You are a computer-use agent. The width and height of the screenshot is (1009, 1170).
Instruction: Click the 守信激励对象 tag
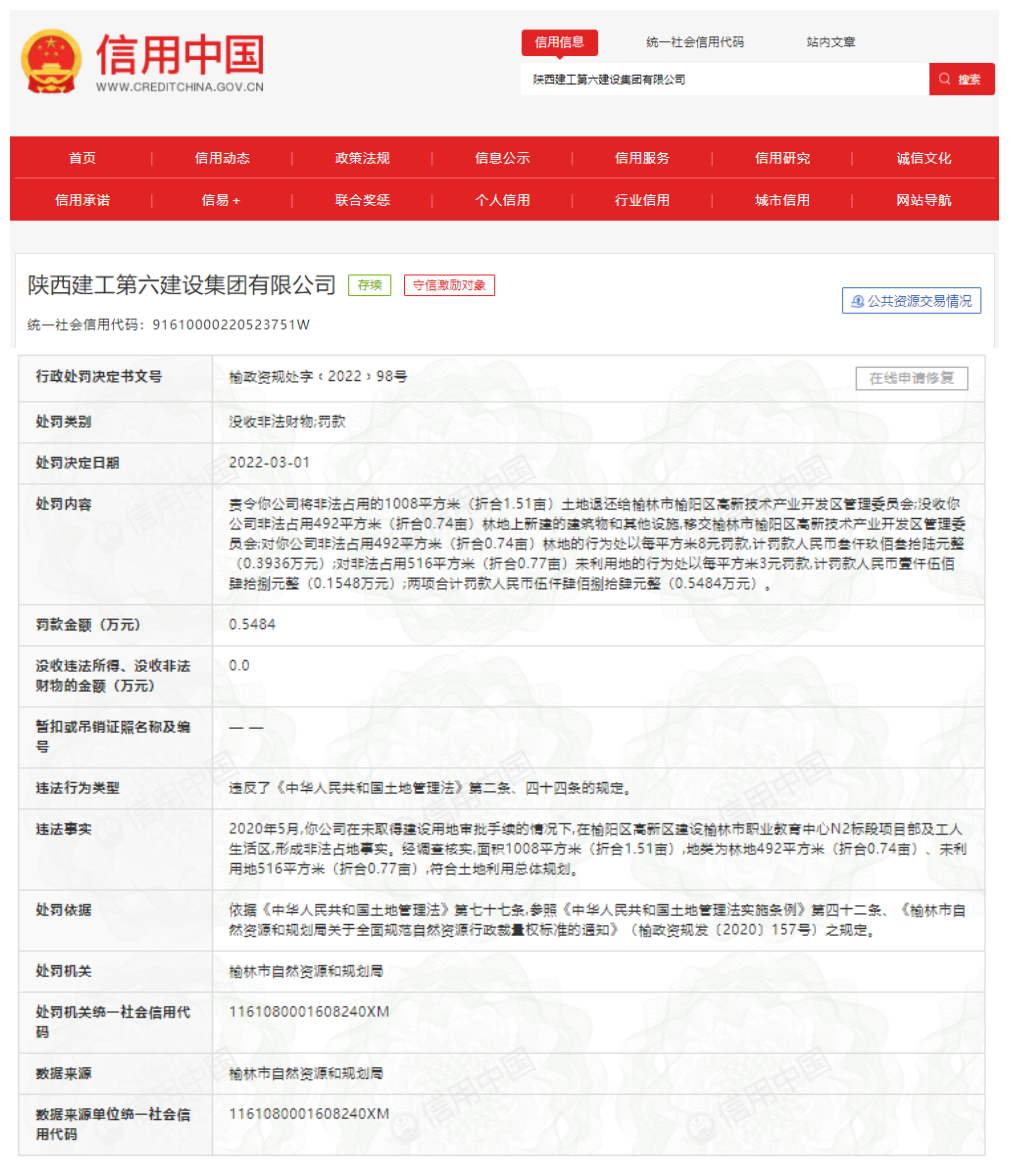click(x=449, y=285)
